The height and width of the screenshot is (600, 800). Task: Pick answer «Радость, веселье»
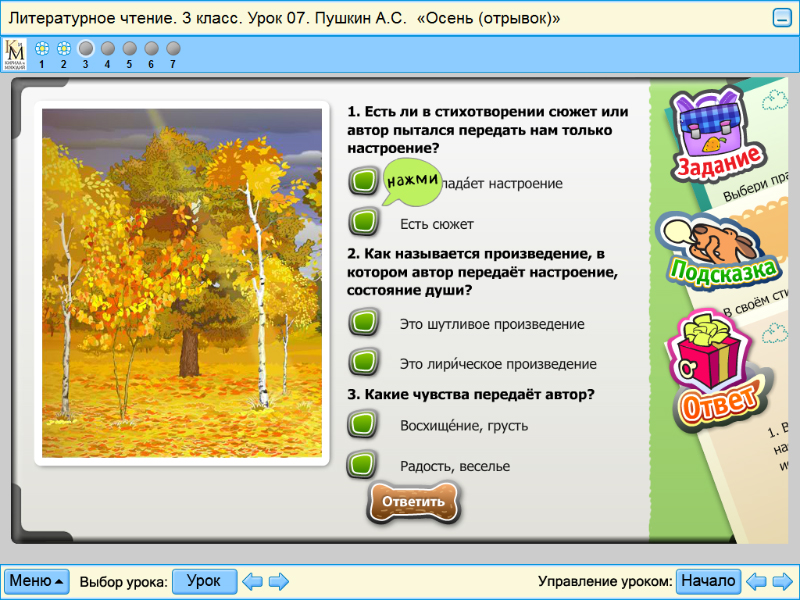(x=361, y=464)
